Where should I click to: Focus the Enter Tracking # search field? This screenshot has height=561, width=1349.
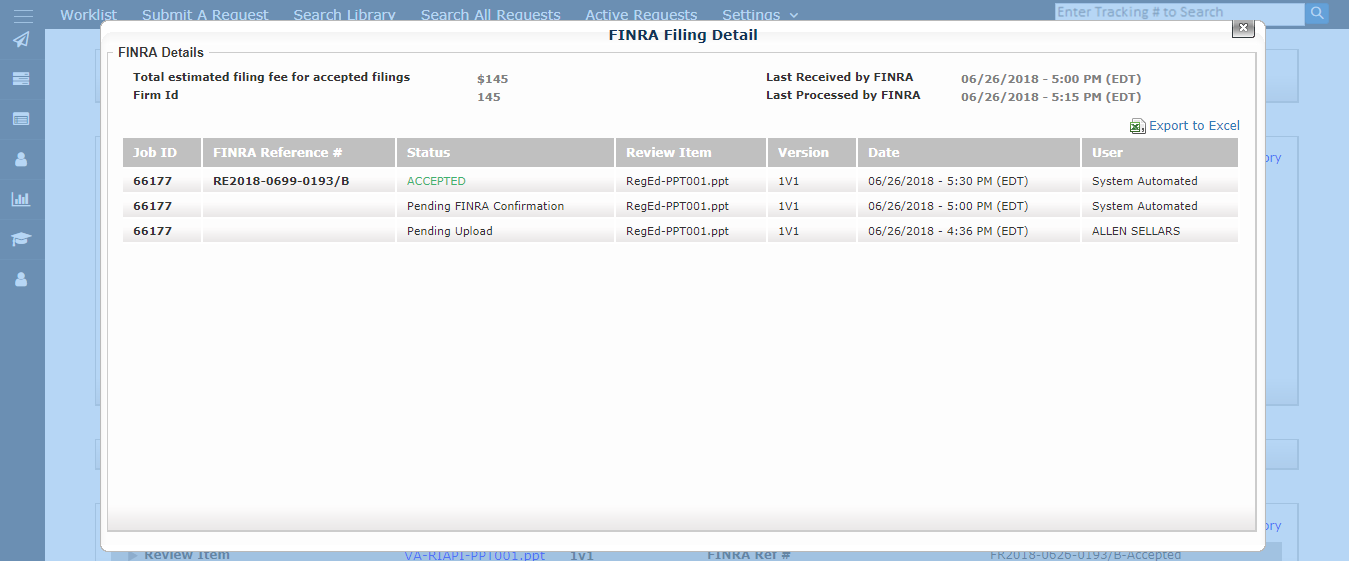pos(1180,13)
